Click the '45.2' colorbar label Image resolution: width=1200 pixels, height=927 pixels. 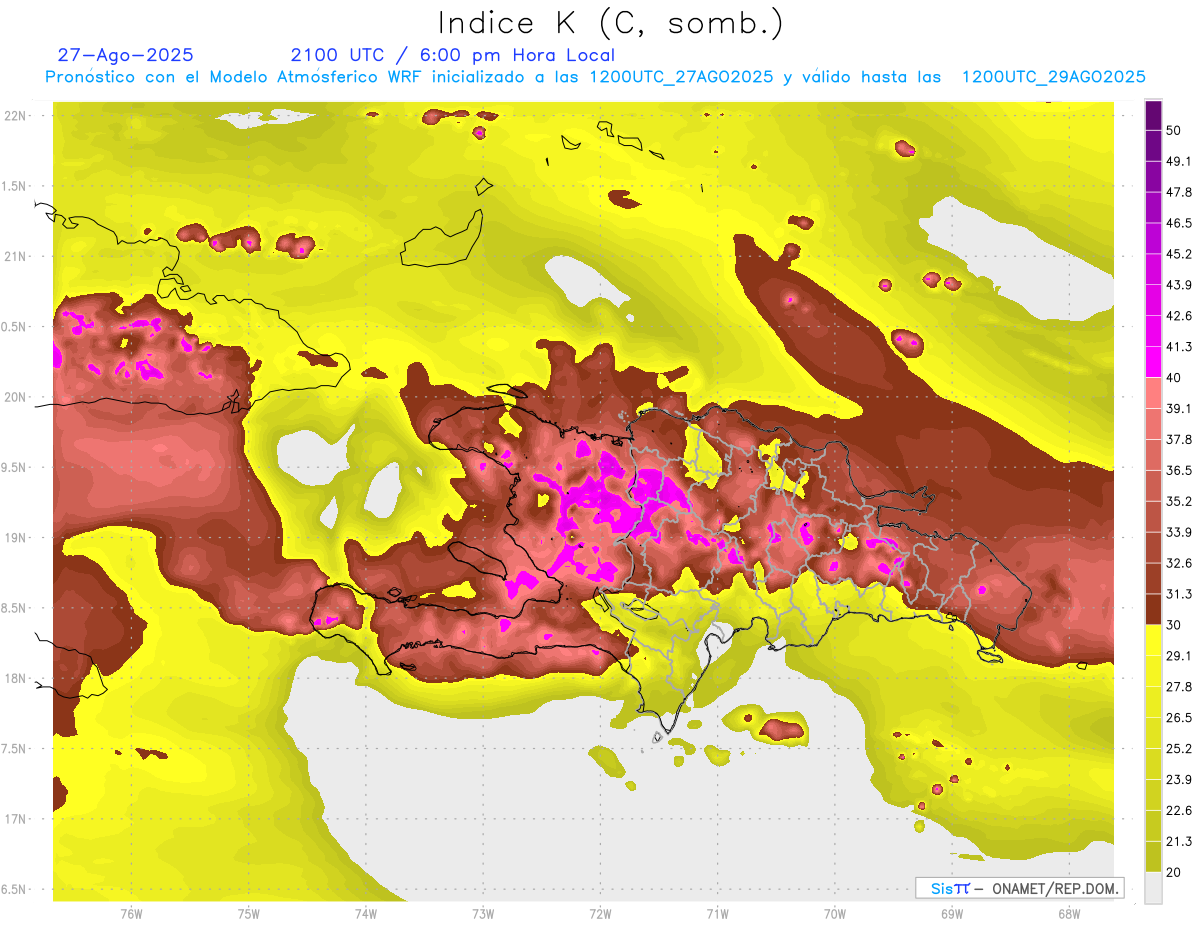(1178, 254)
